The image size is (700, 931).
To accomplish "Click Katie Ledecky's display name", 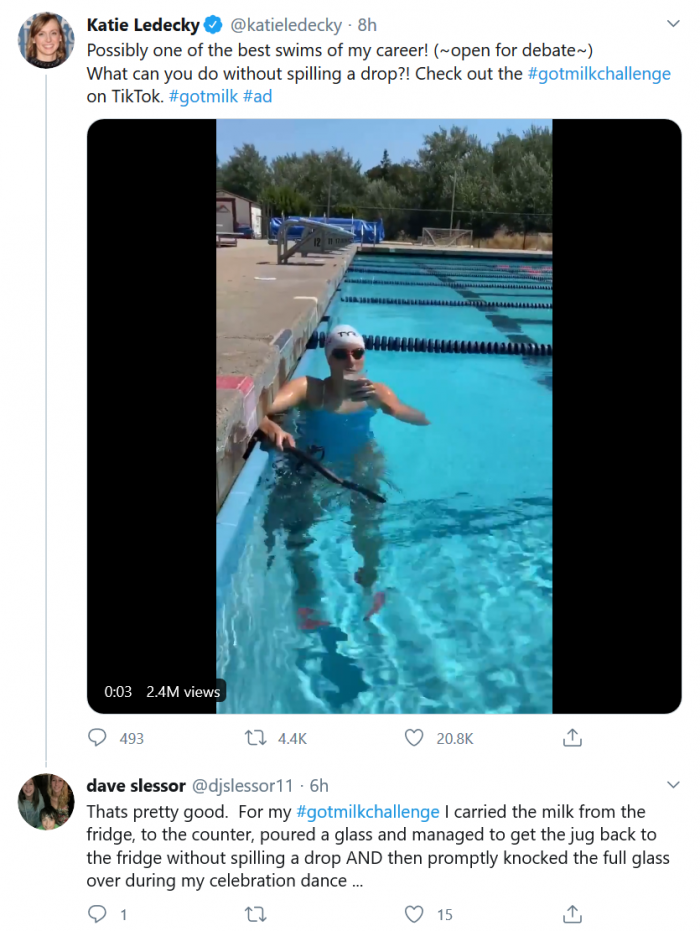I will (143, 24).
